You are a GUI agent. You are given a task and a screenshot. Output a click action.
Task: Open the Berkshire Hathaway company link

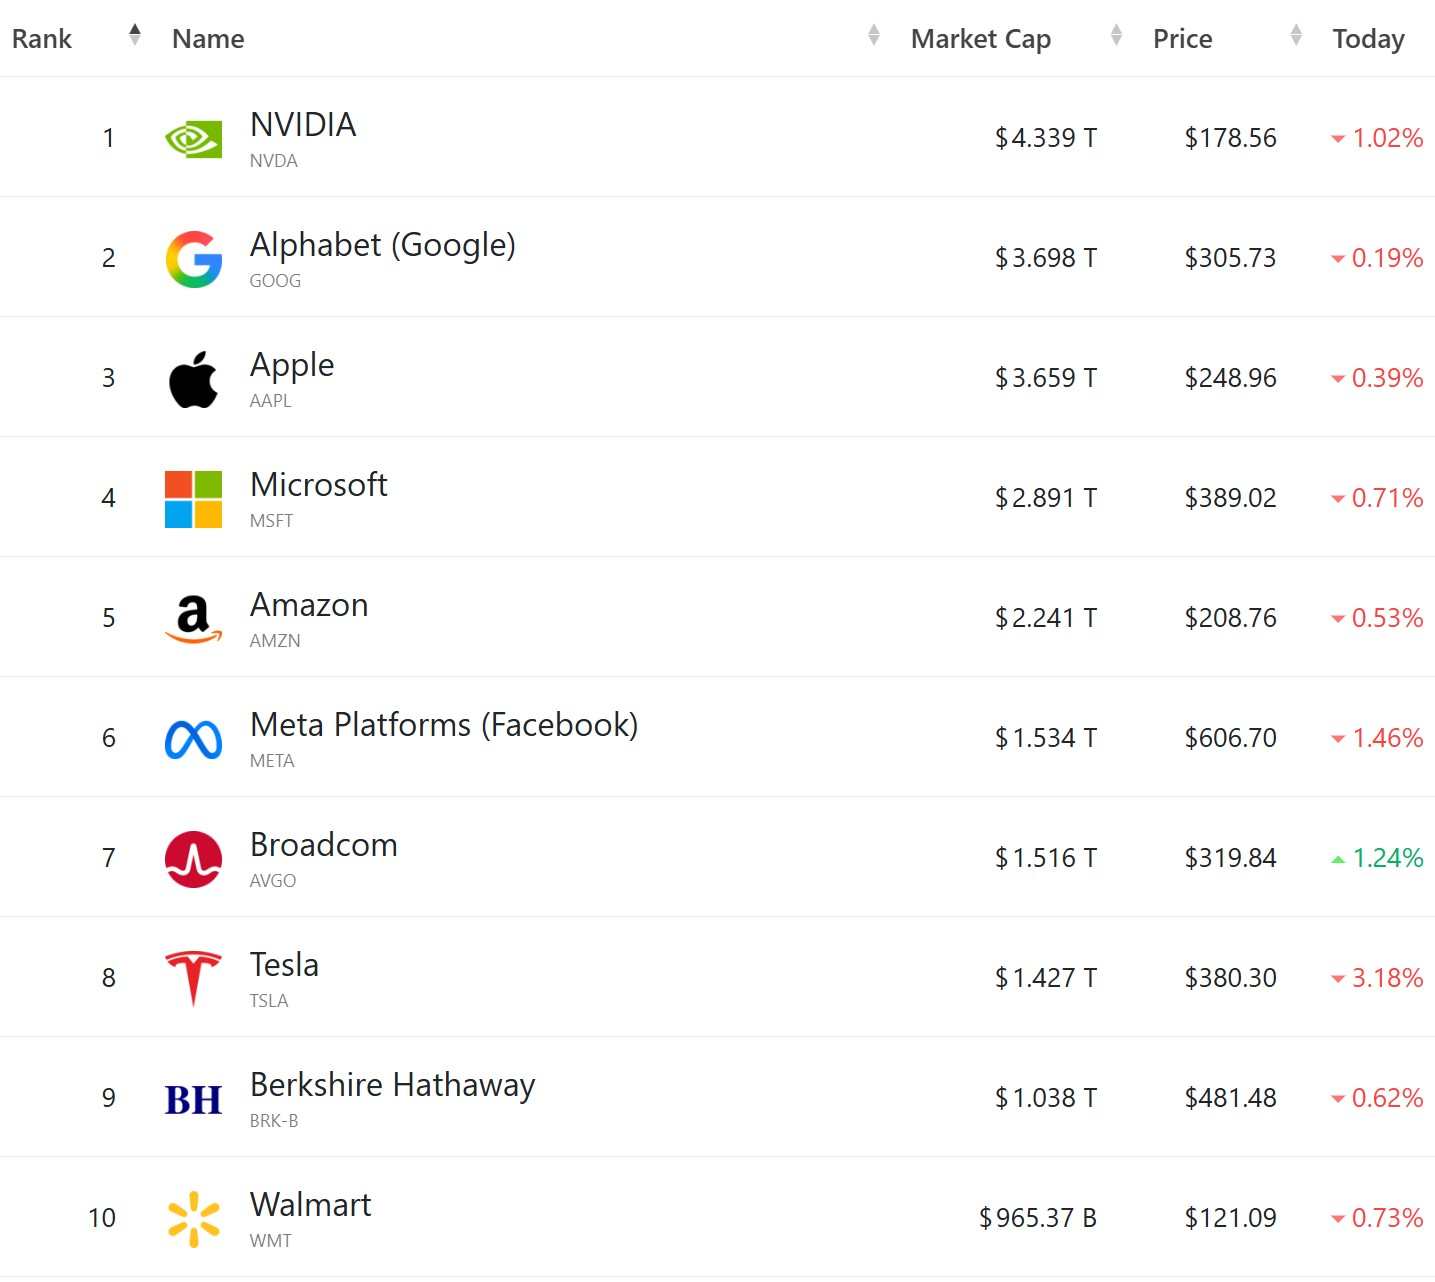click(392, 1085)
